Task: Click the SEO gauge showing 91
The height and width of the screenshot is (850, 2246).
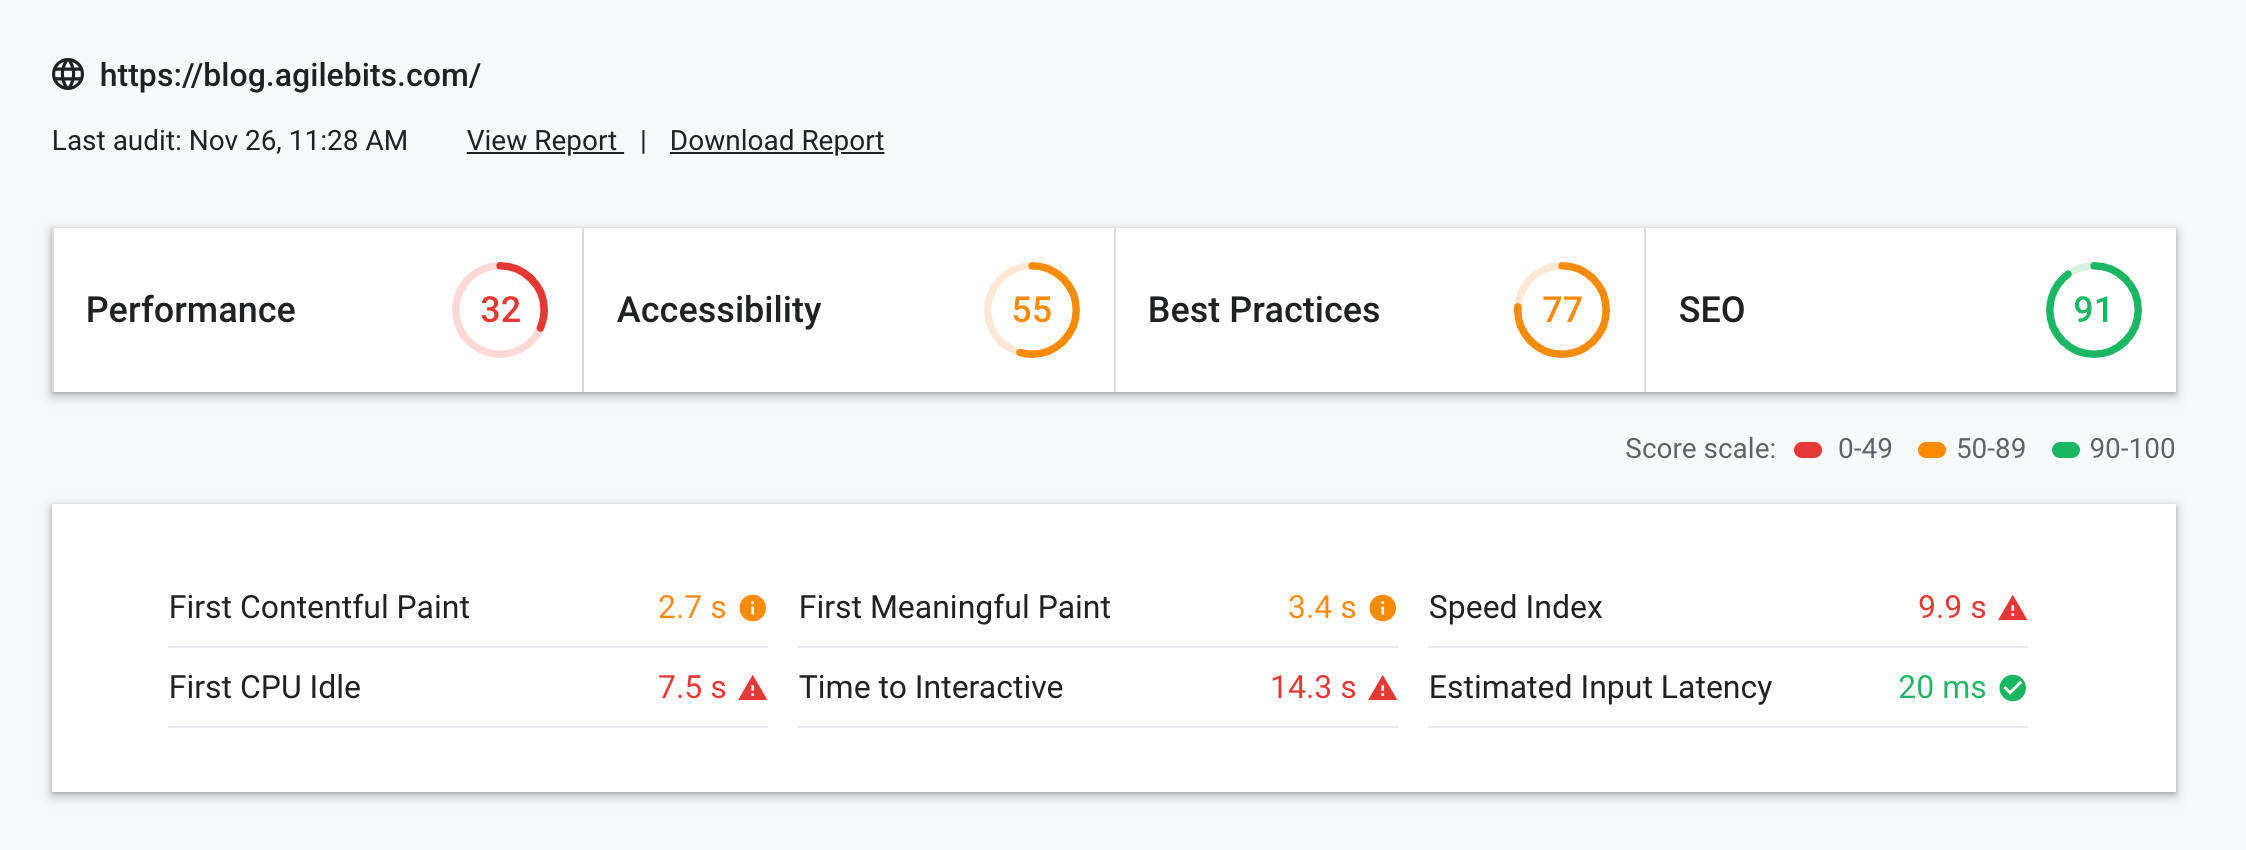Action: pyautogui.click(x=2094, y=310)
